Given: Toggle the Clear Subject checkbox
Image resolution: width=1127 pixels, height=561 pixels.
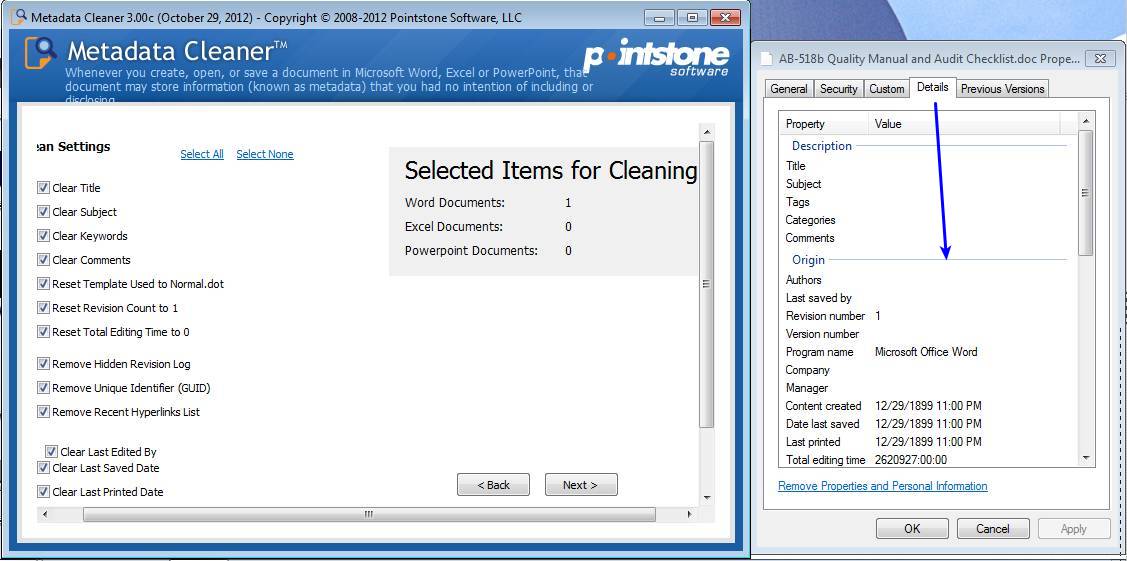Looking at the screenshot, I should (x=43, y=212).
